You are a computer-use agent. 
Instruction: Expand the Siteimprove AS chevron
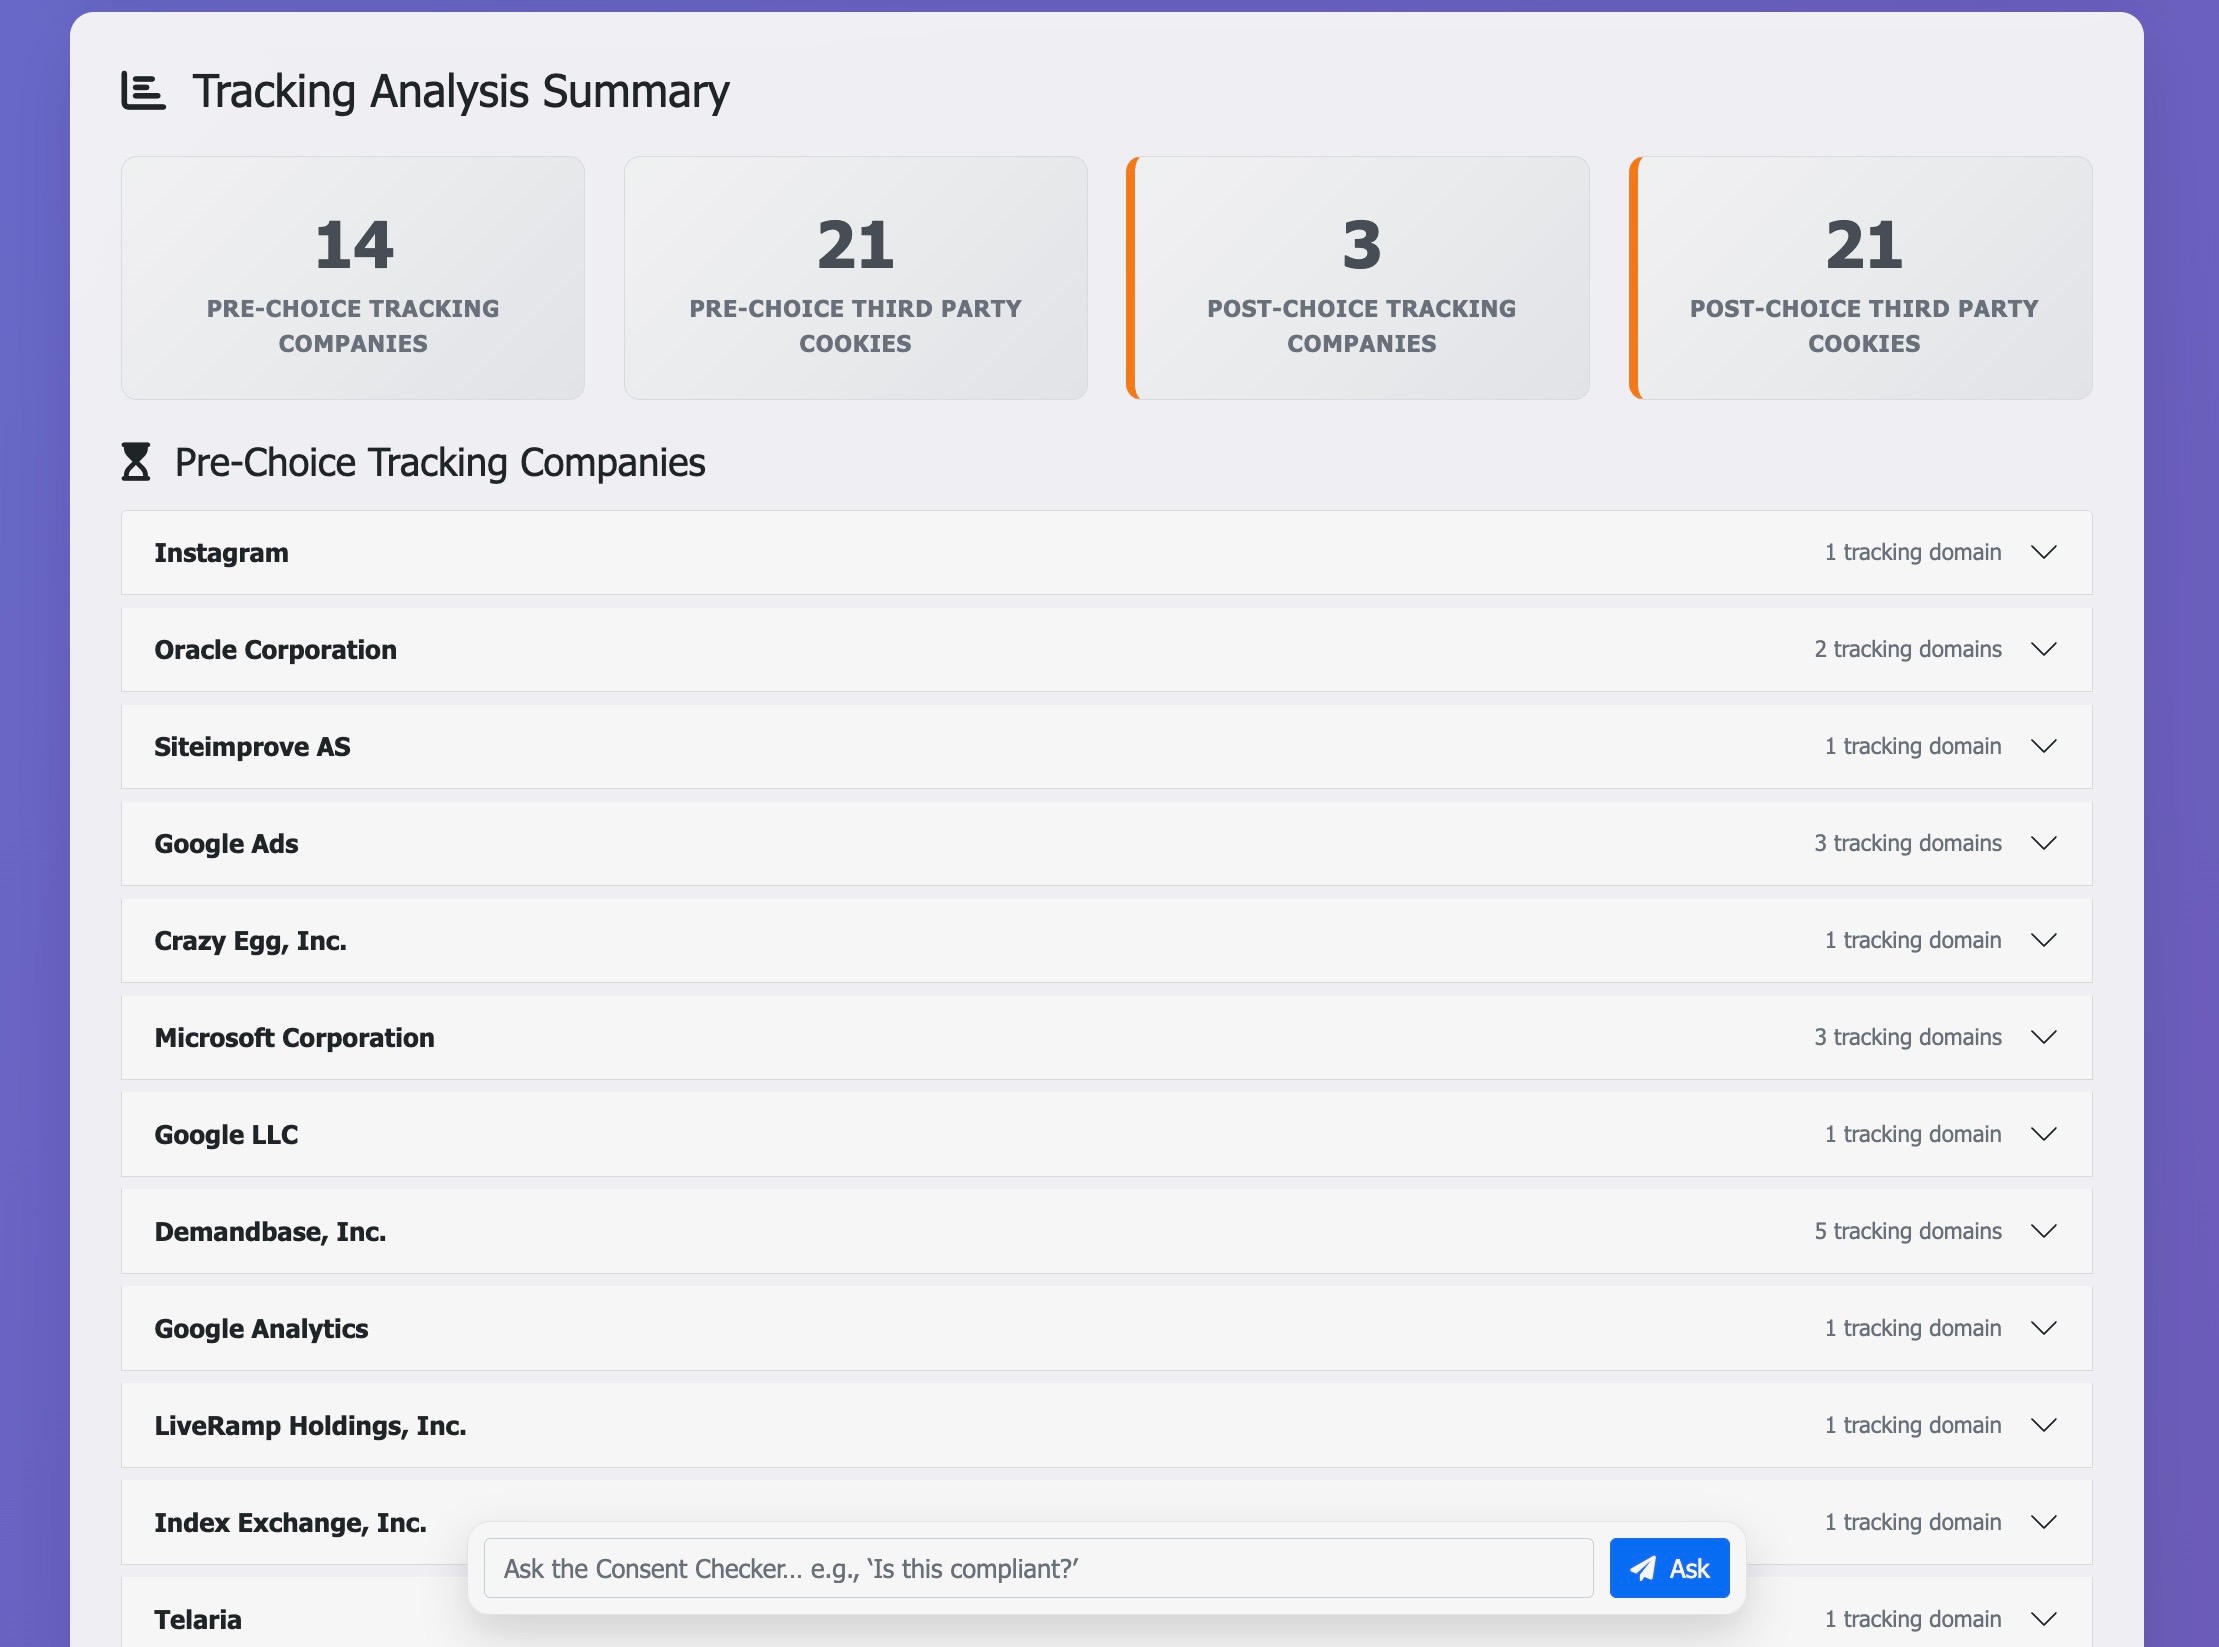pyautogui.click(x=2044, y=747)
